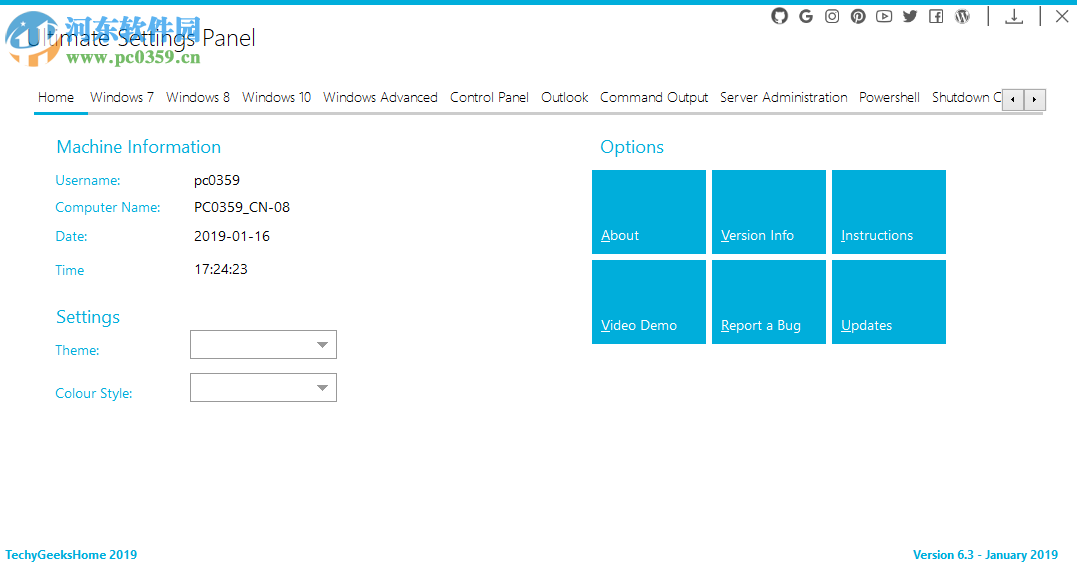
Task: Open the Version Info tile
Action: pyautogui.click(x=769, y=212)
